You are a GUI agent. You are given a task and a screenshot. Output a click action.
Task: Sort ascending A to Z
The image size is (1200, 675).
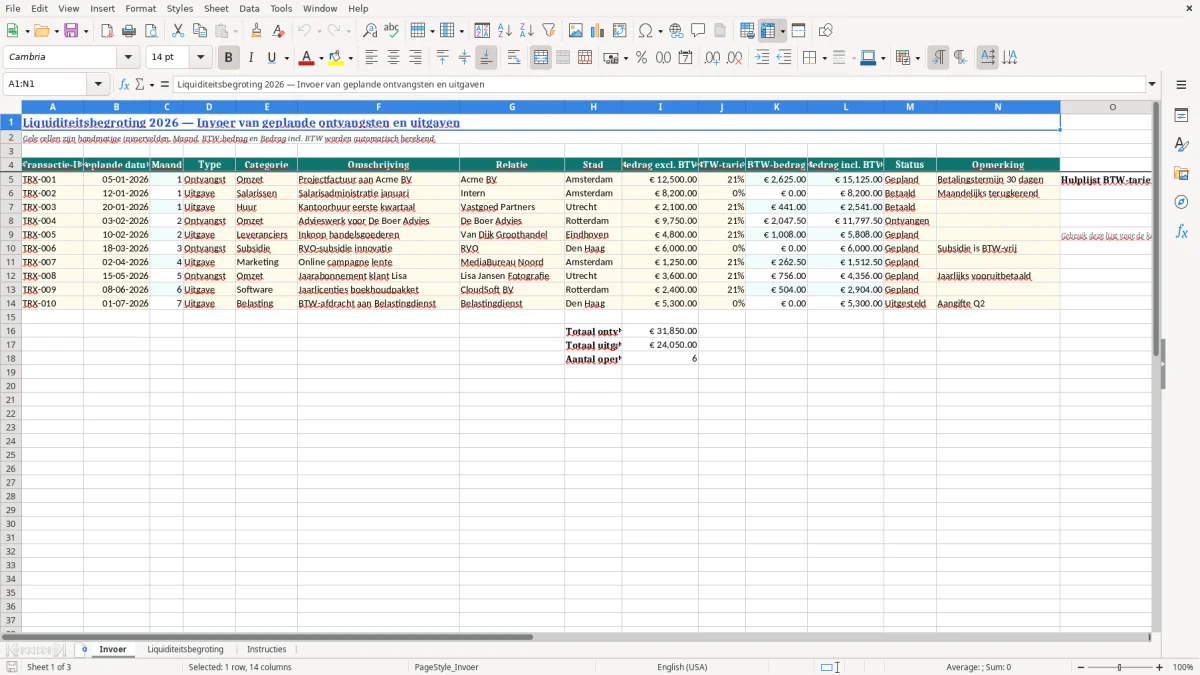[x=505, y=31]
